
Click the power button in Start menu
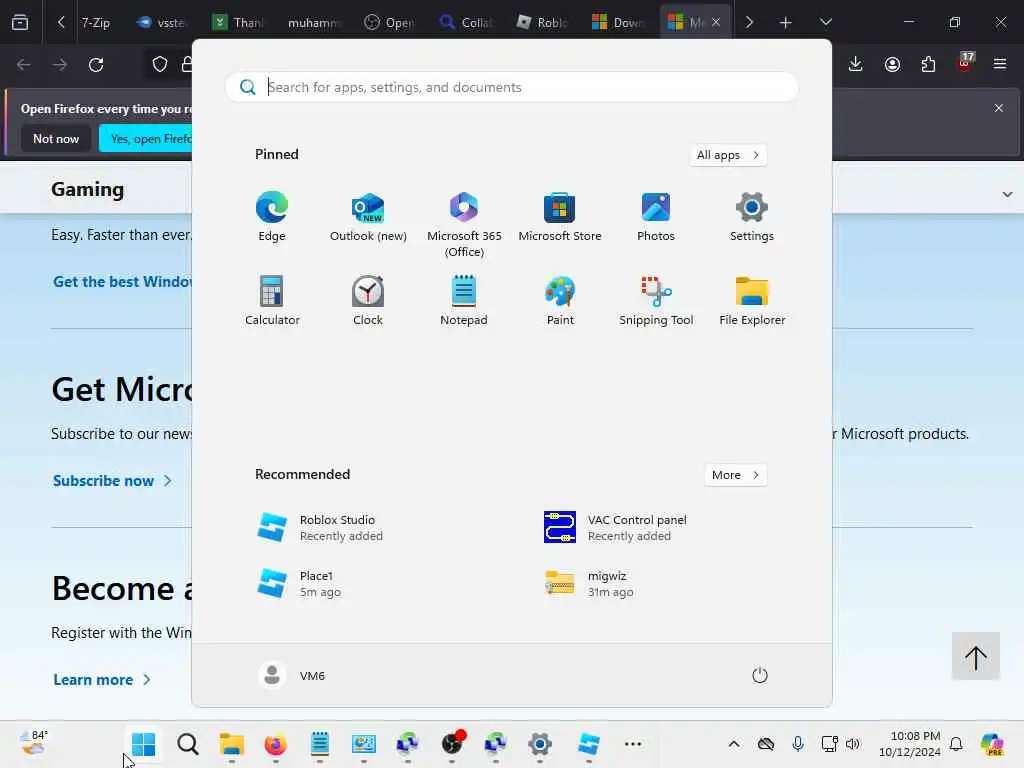(760, 675)
